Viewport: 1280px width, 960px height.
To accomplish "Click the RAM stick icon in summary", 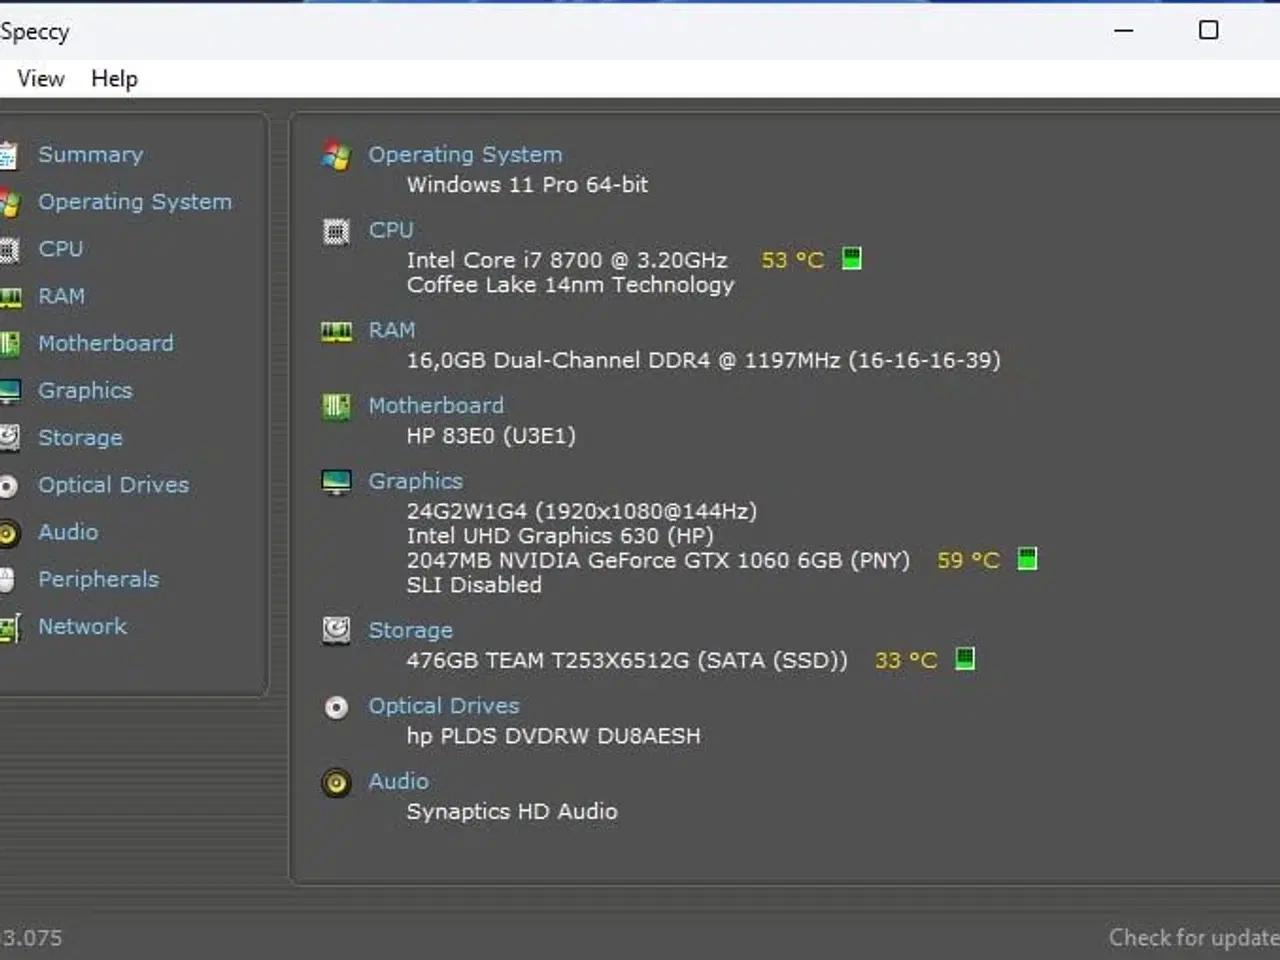I will pyautogui.click(x=336, y=331).
